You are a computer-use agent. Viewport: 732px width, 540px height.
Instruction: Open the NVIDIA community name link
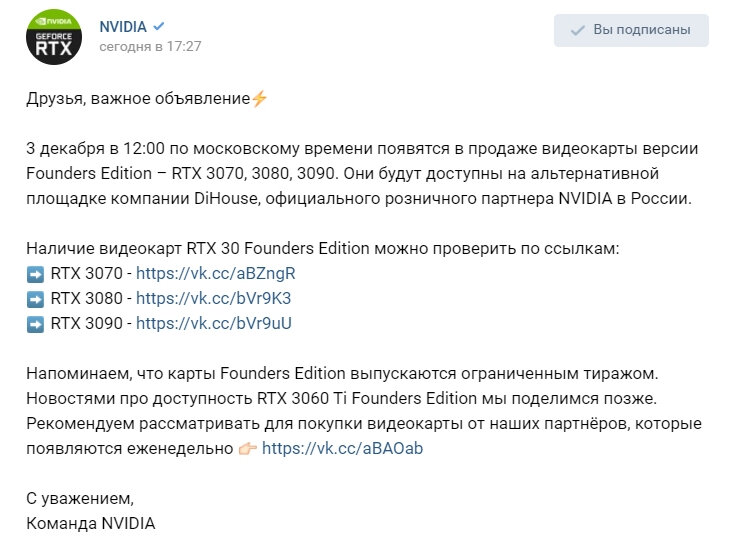pyautogui.click(x=123, y=27)
